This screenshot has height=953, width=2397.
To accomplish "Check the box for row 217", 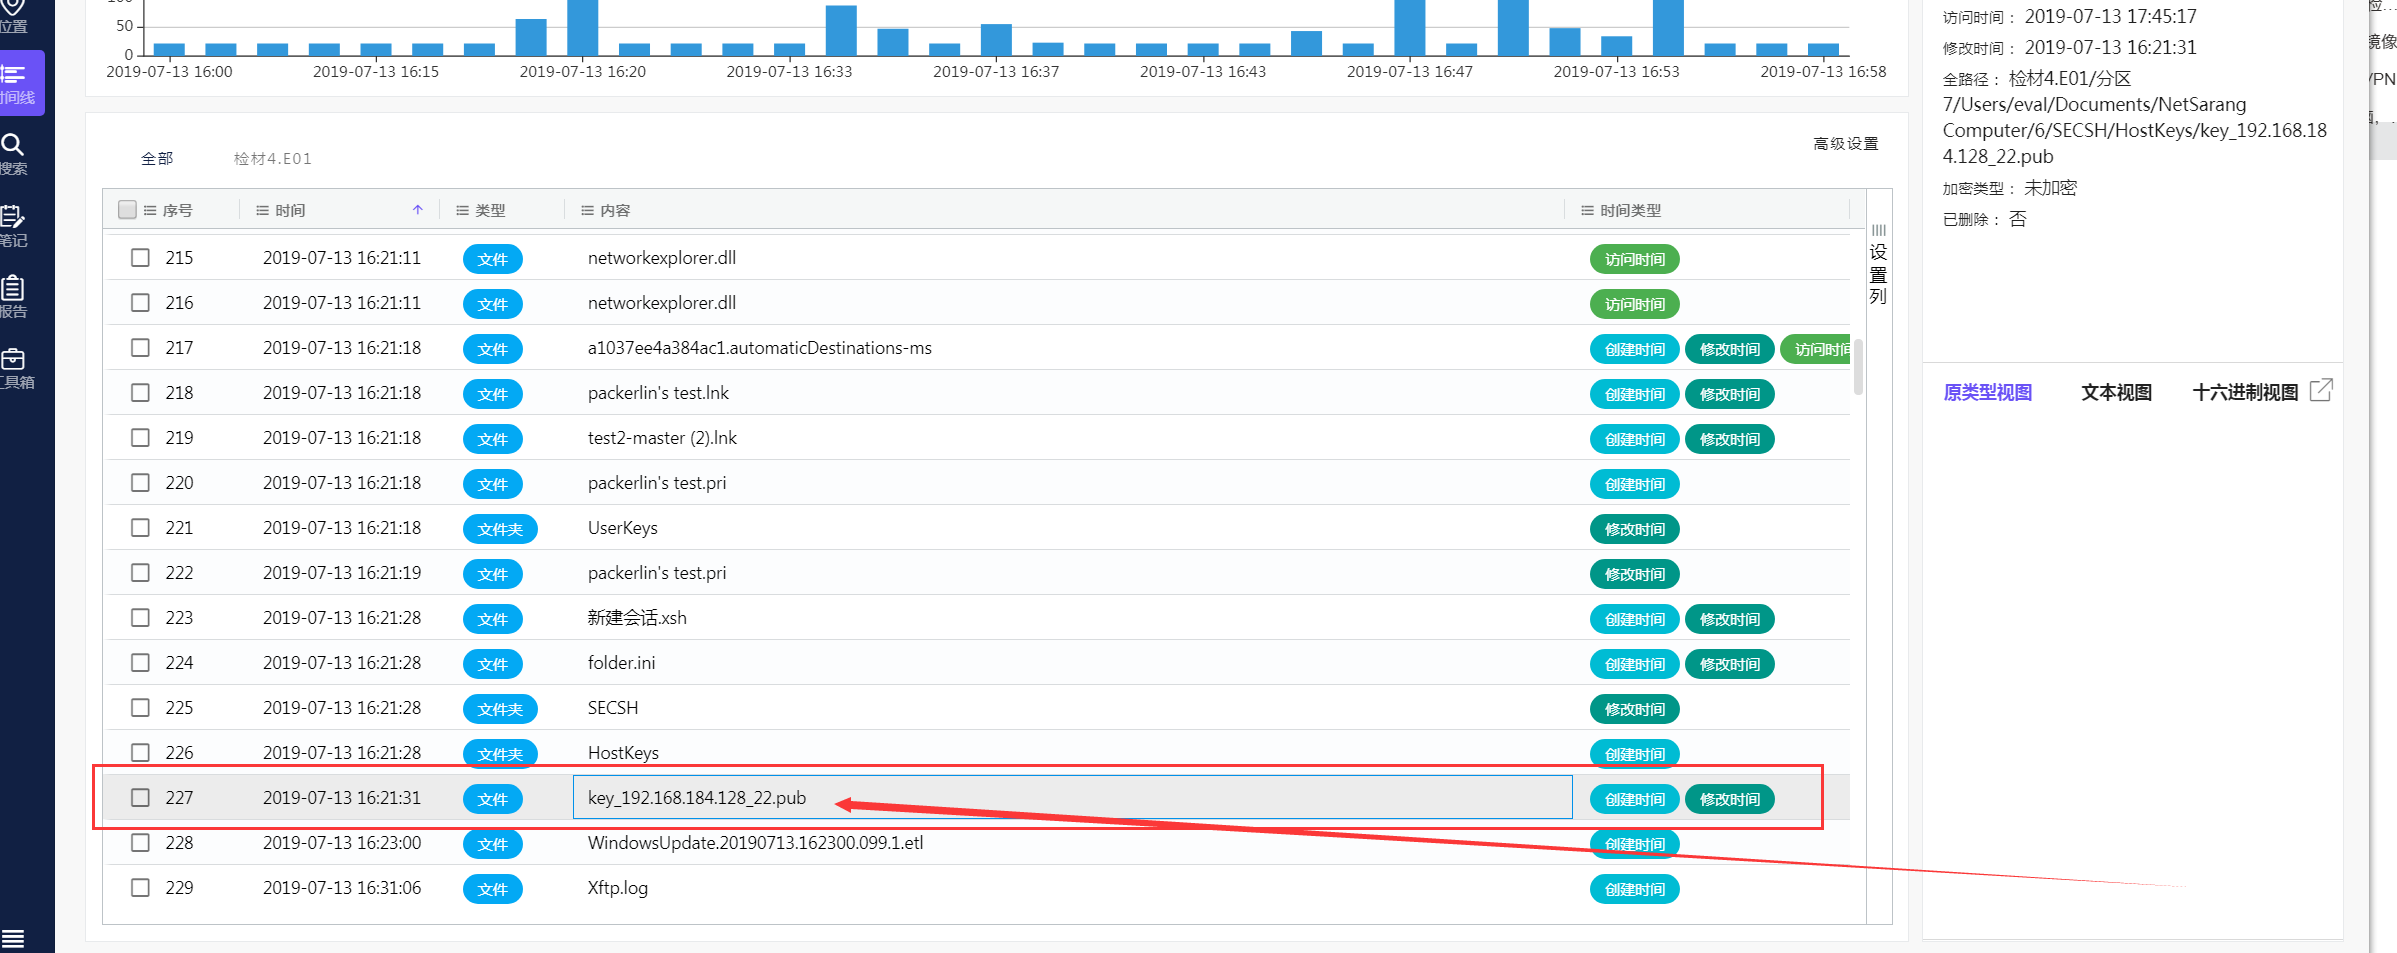I will pos(141,348).
